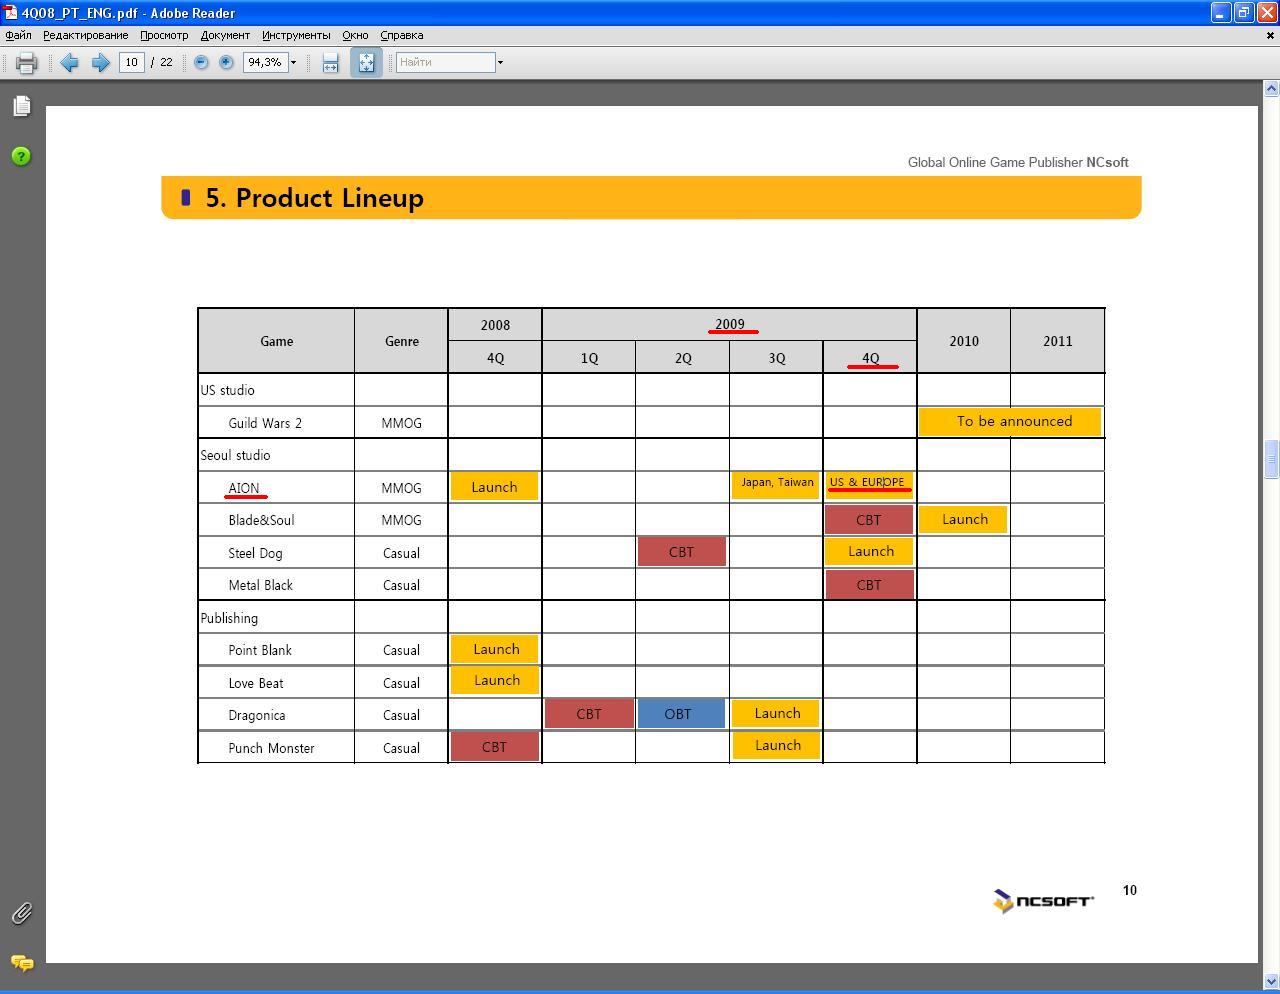Open the Окно menu
The width and height of the screenshot is (1280, 994).
pos(355,35)
